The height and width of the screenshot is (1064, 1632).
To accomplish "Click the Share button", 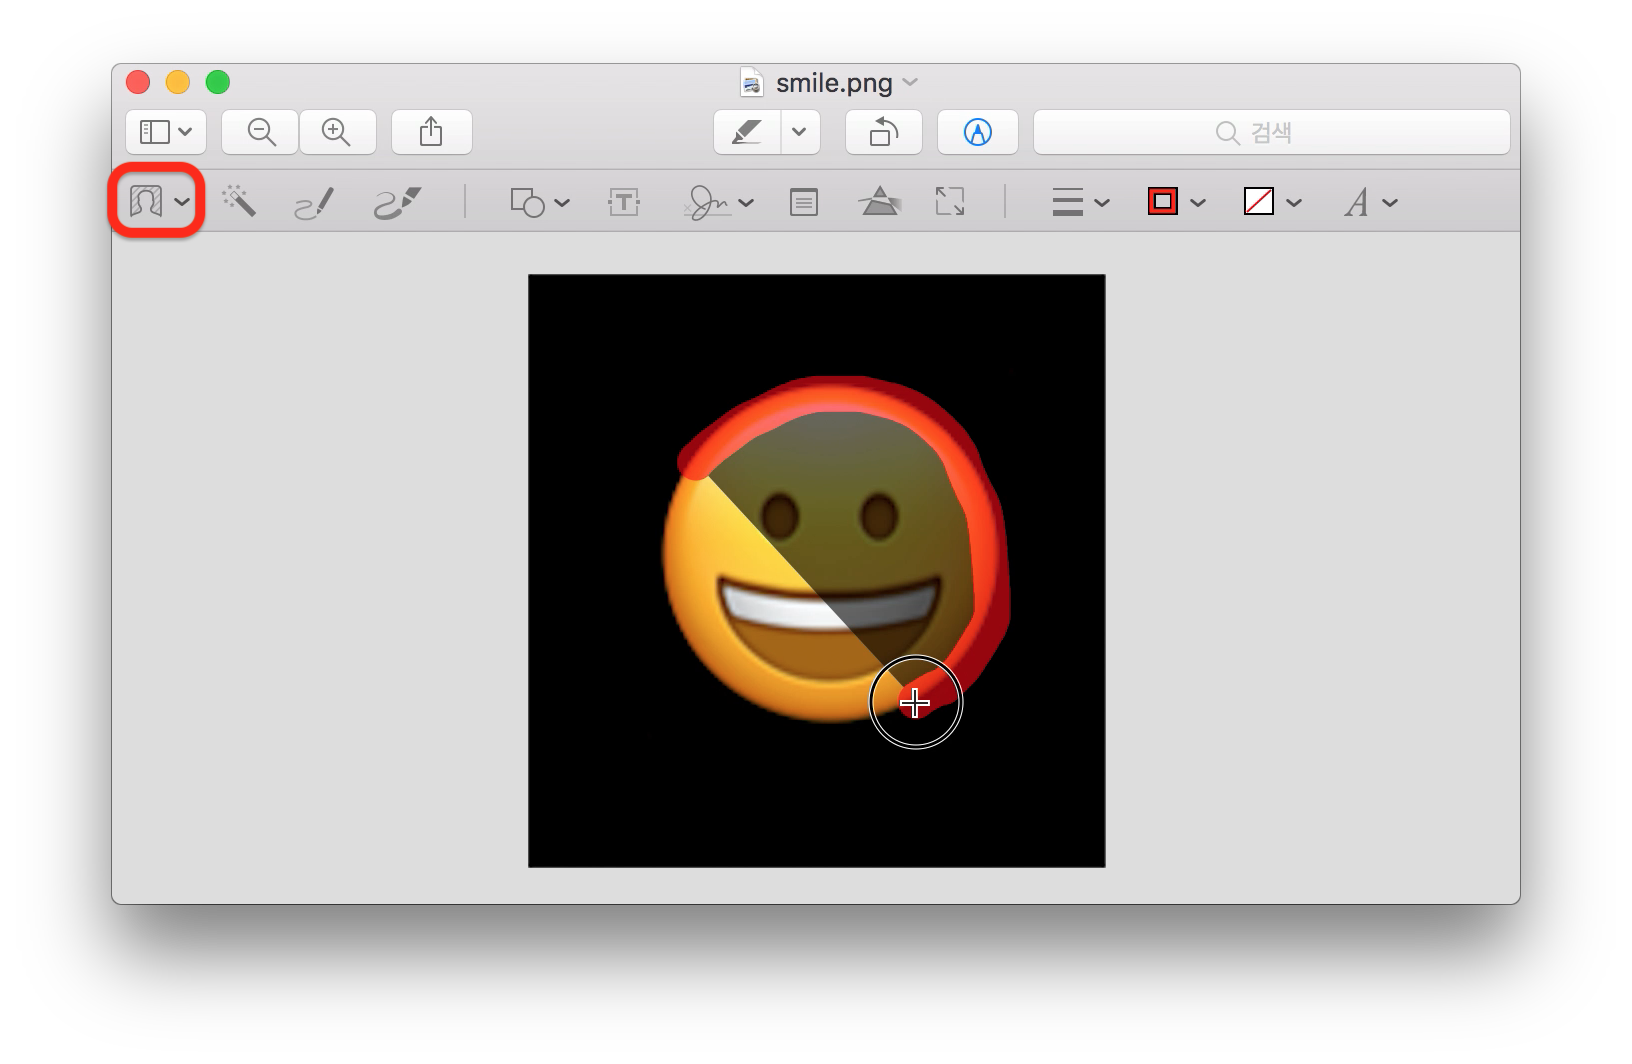I will [x=431, y=132].
